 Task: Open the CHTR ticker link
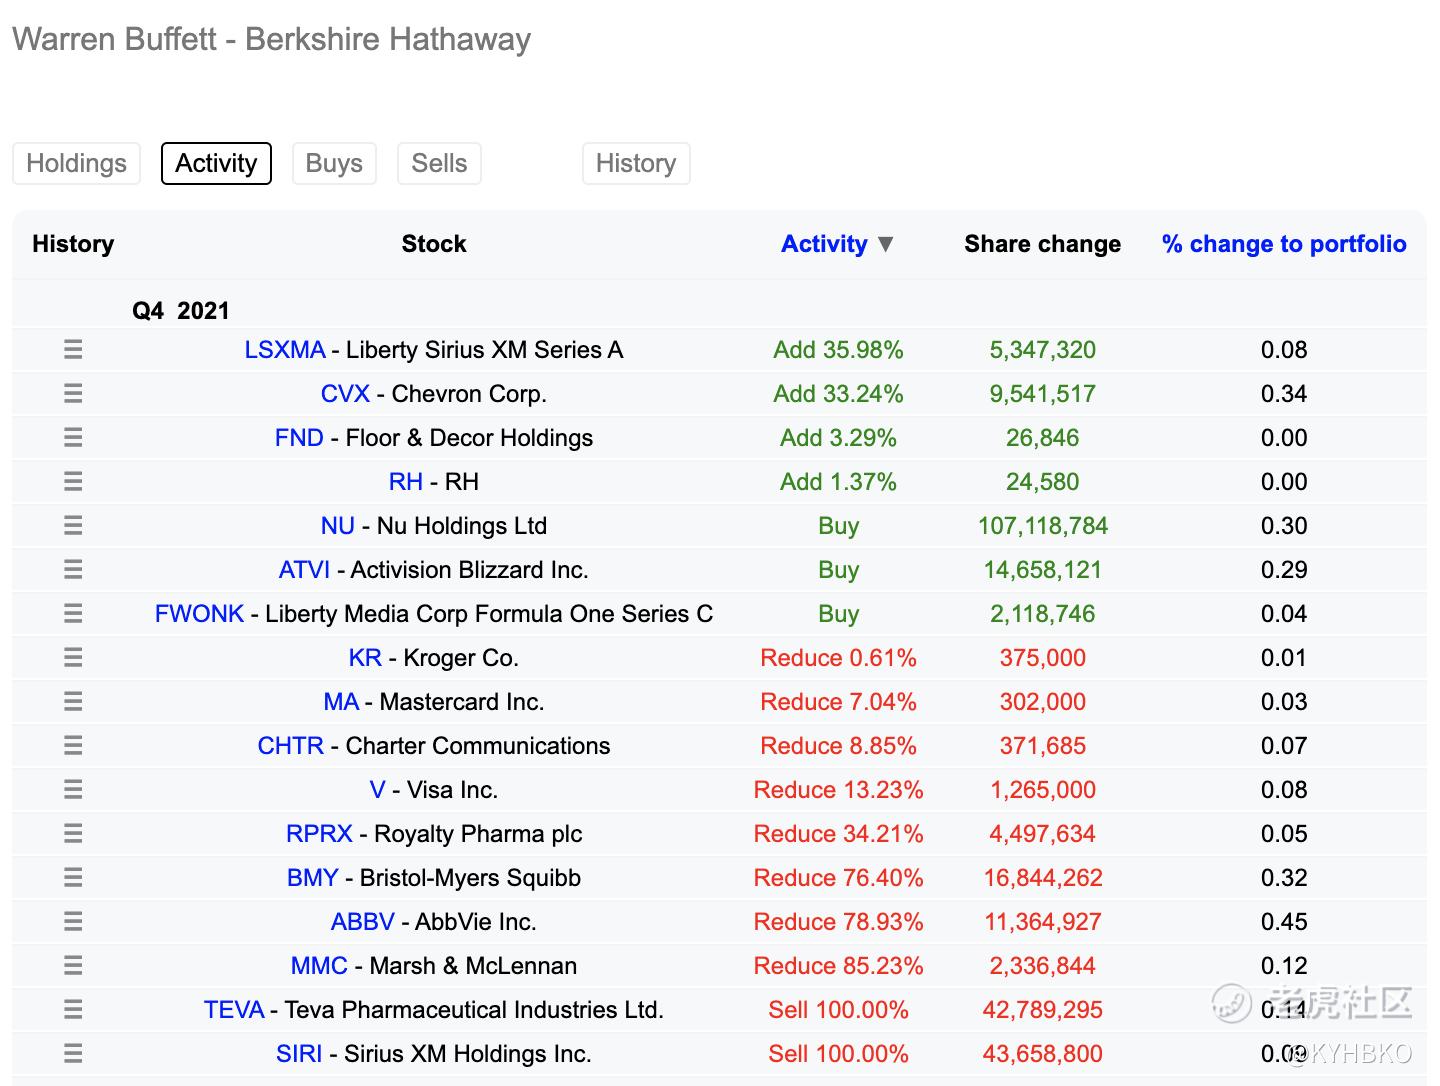coord(290,746)
